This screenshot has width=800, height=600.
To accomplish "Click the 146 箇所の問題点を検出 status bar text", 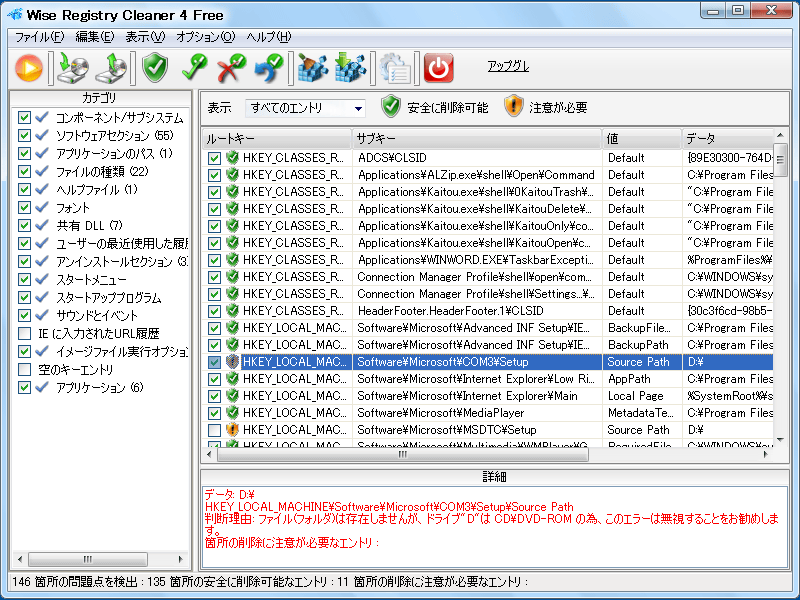I will [x=75, y=582].
